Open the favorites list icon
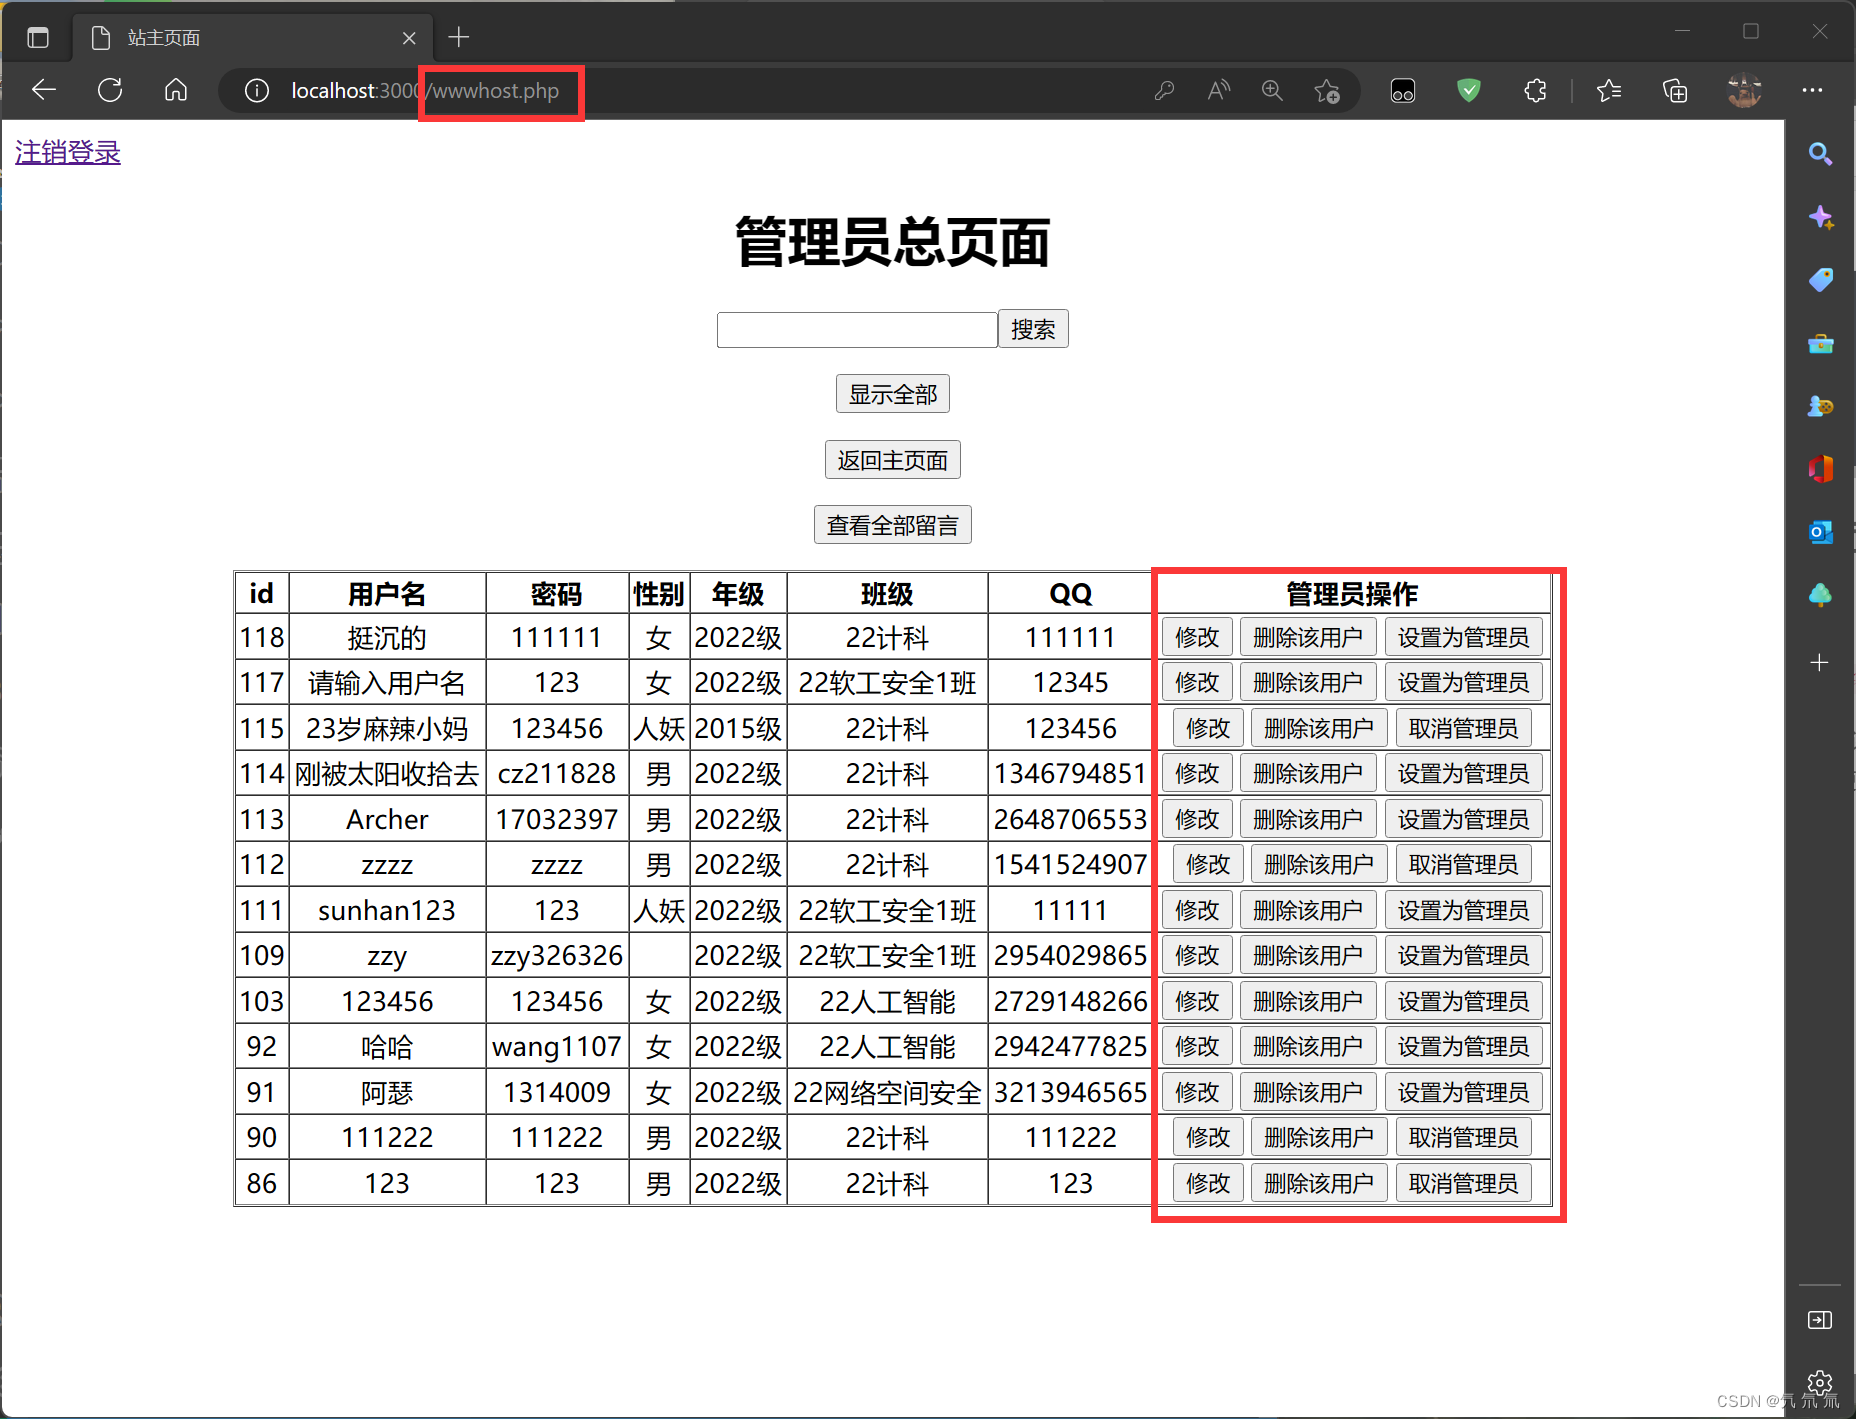Screen dimensions: 1856x1419 pyautogui.click(x=1609, y=91)
